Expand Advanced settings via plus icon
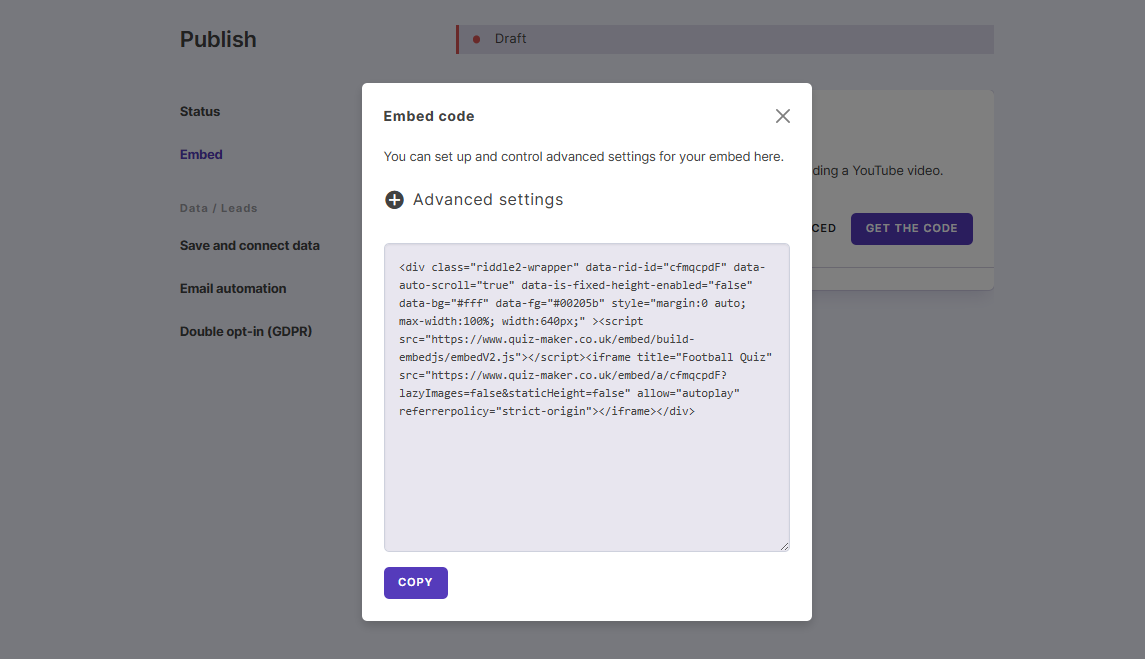This screenshot has height=659, width=1145. tap(394, 200)
